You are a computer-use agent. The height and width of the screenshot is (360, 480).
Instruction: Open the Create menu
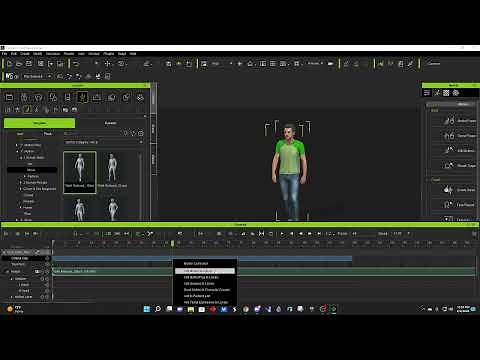click(x=25, y=54)
